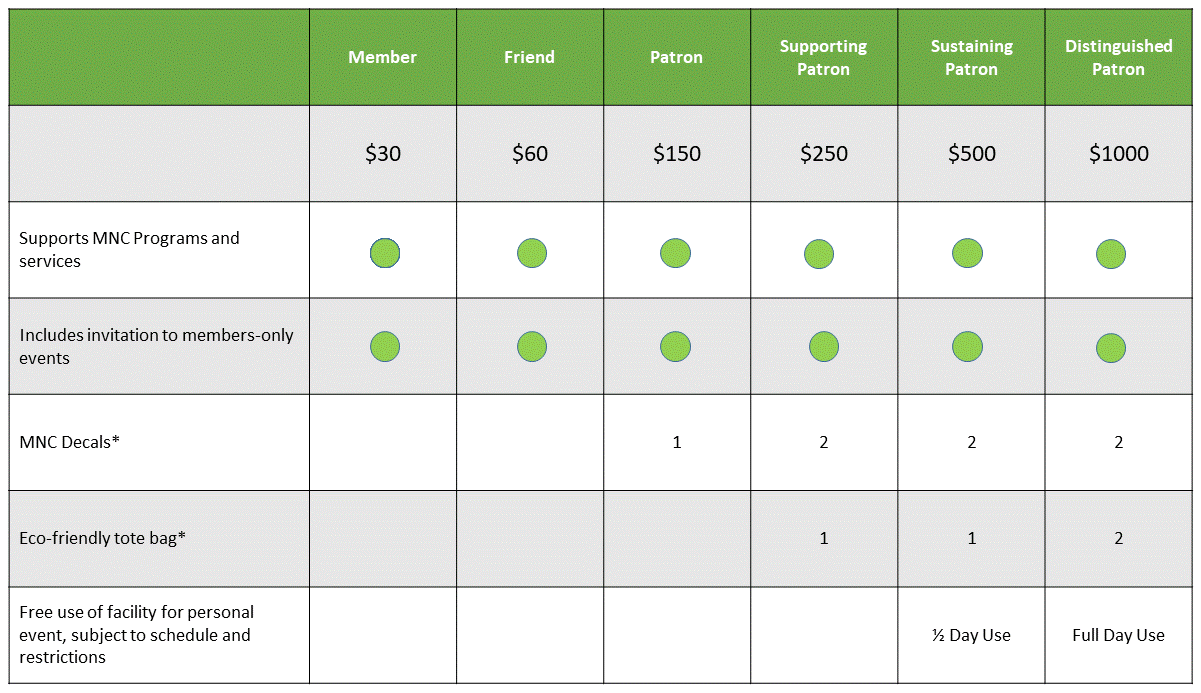This screenshot has width=1201, height=693.
Task: Click the Eco-friendly tote bag* label
Action: pyautogui.click(x=103, y=538)
